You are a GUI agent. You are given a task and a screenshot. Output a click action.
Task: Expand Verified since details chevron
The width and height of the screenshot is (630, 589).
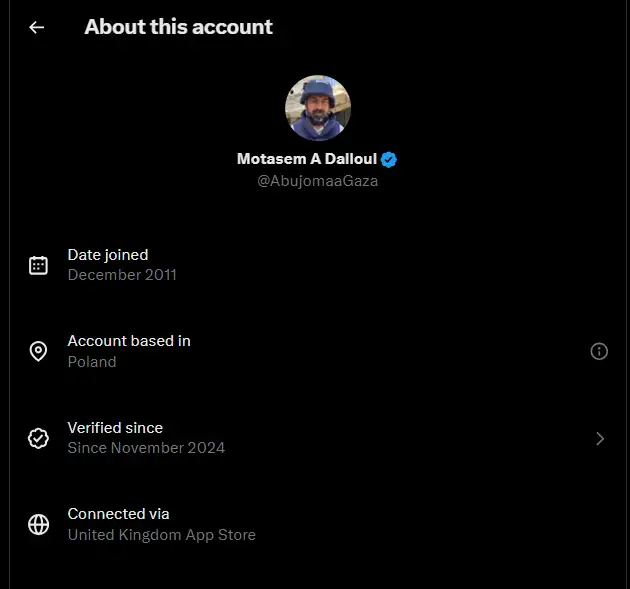click(600, 438)
